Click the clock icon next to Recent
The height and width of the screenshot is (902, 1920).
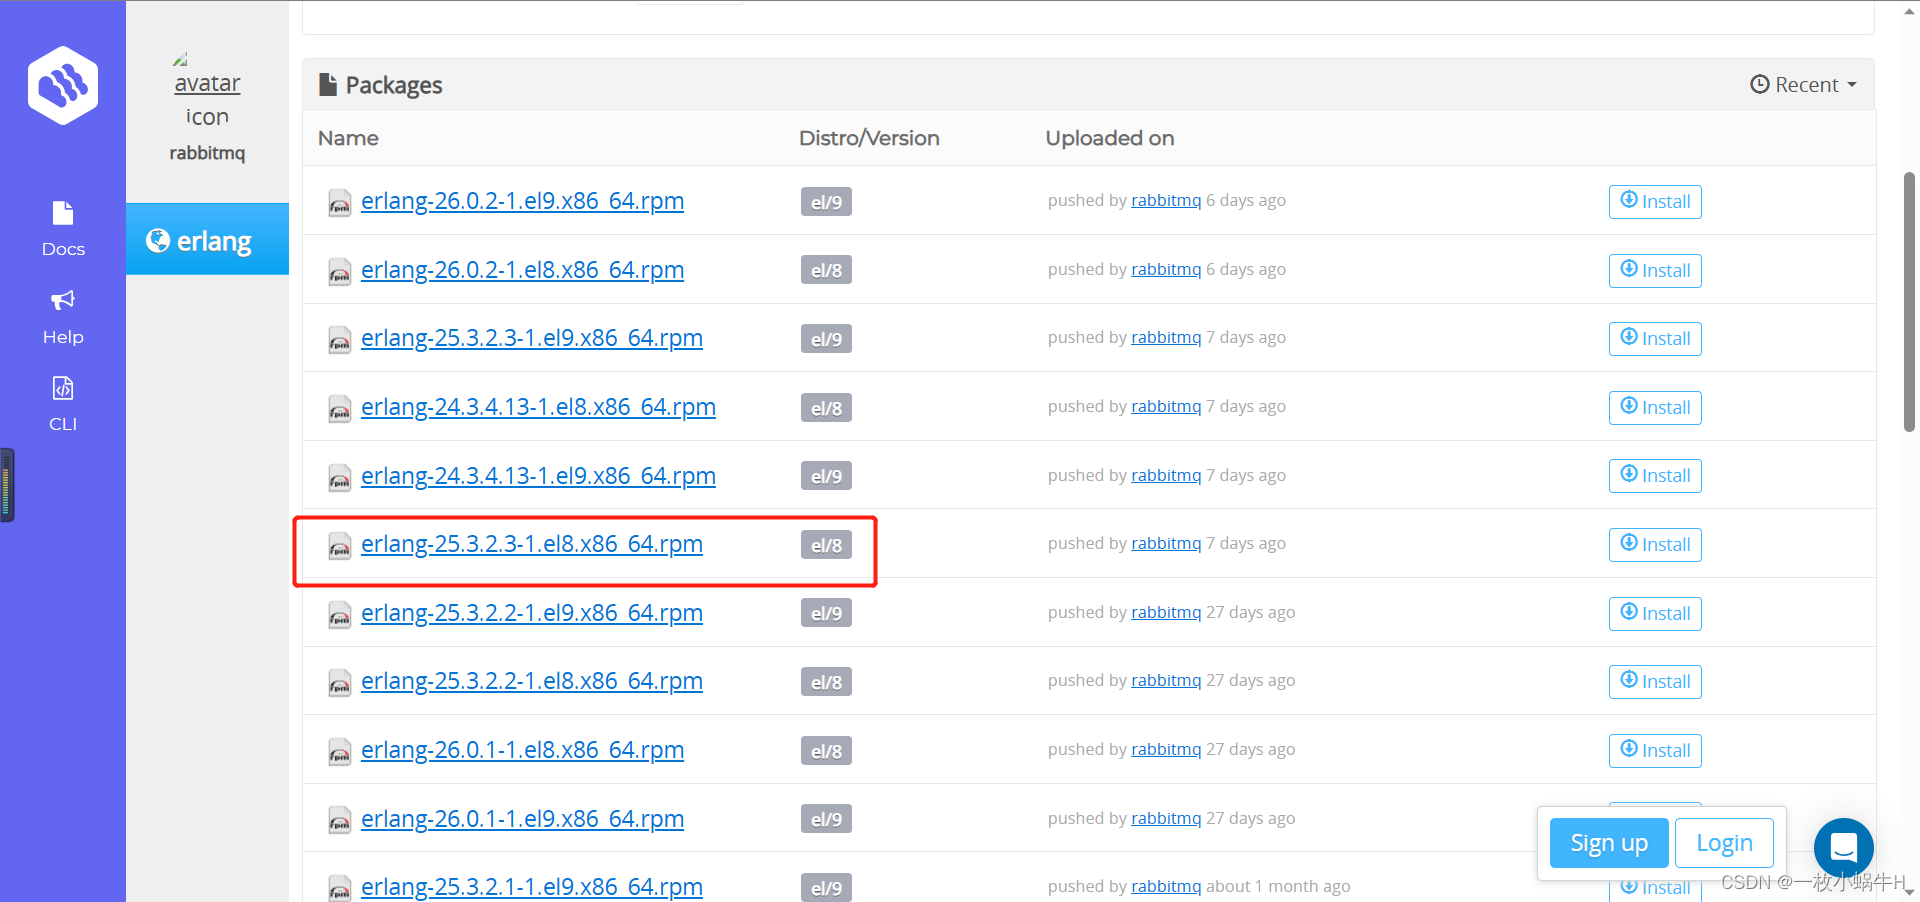click(1760, 85)
